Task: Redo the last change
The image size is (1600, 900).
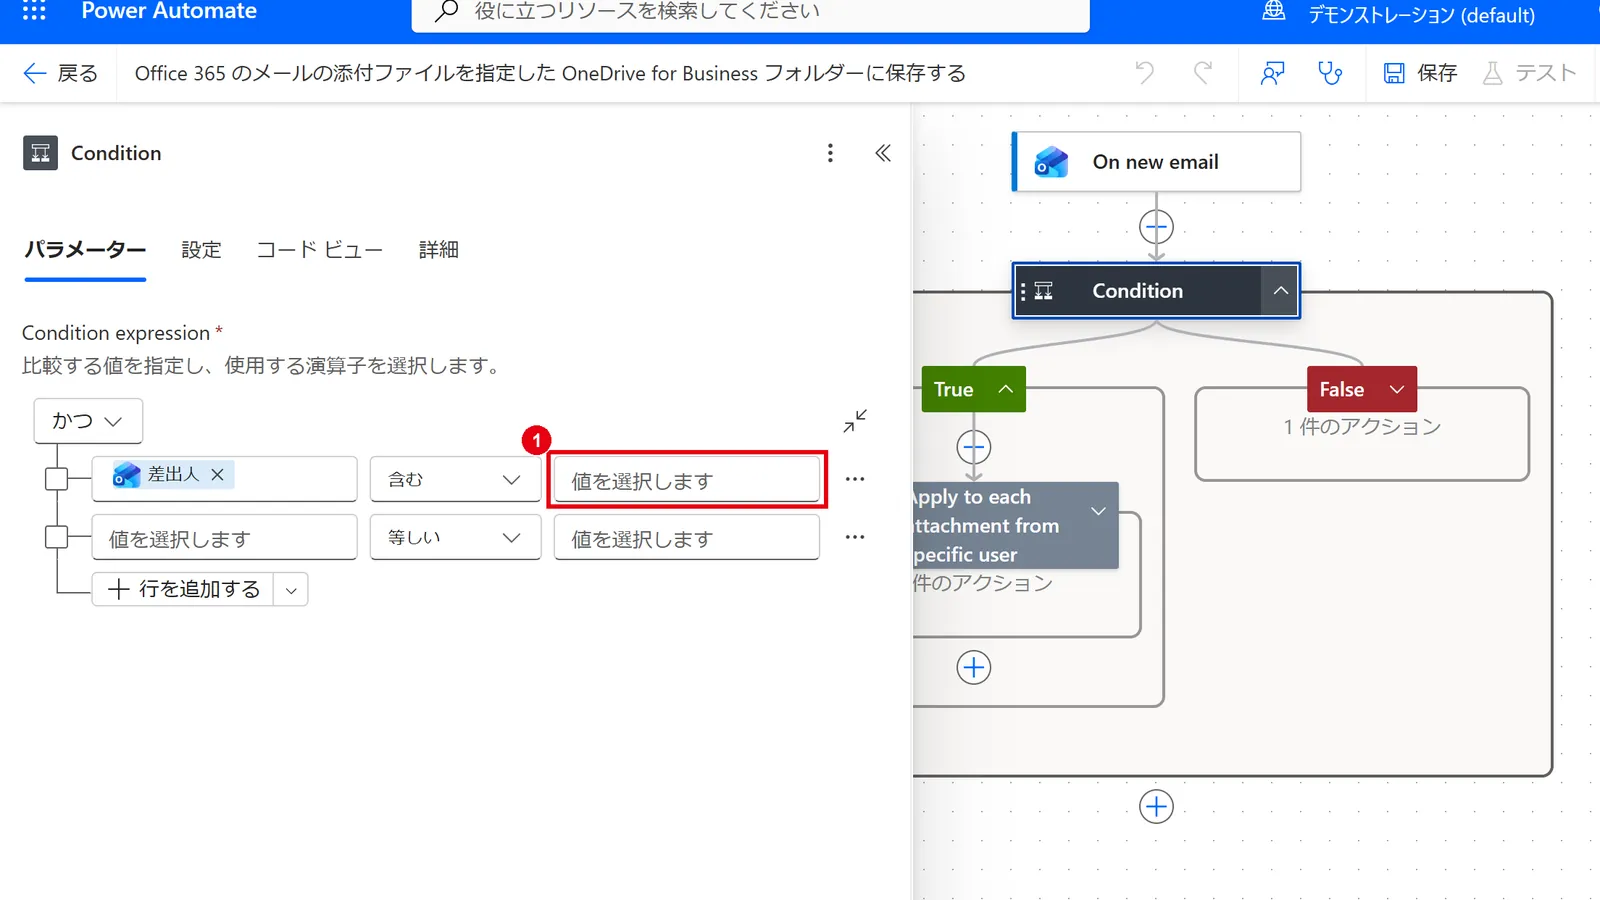Action: point(1203,73)
